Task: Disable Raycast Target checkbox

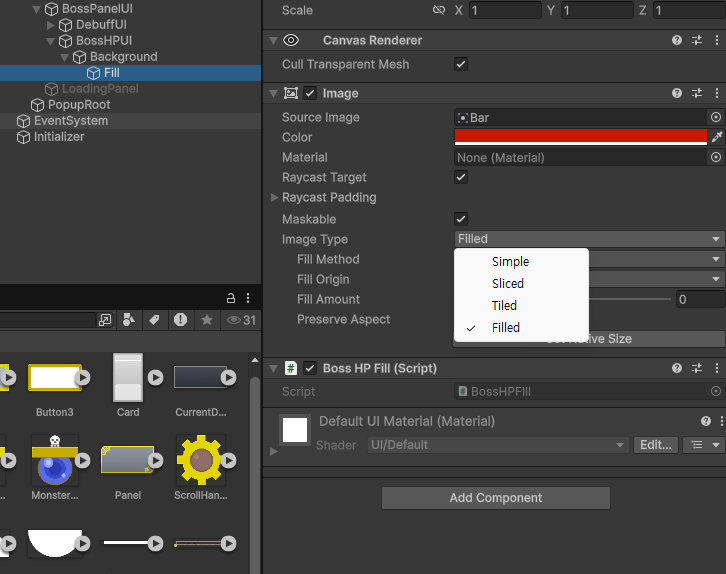Action: point(461,177)
